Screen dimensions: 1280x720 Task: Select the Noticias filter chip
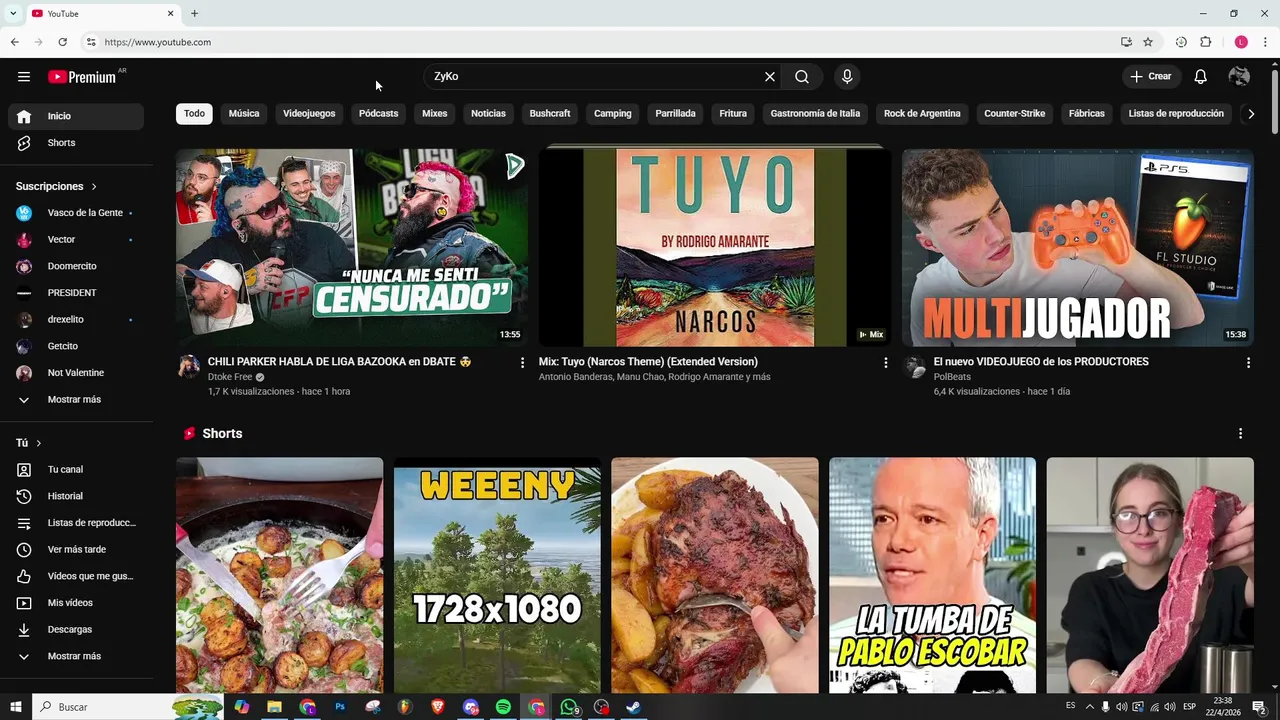(488, 114)
